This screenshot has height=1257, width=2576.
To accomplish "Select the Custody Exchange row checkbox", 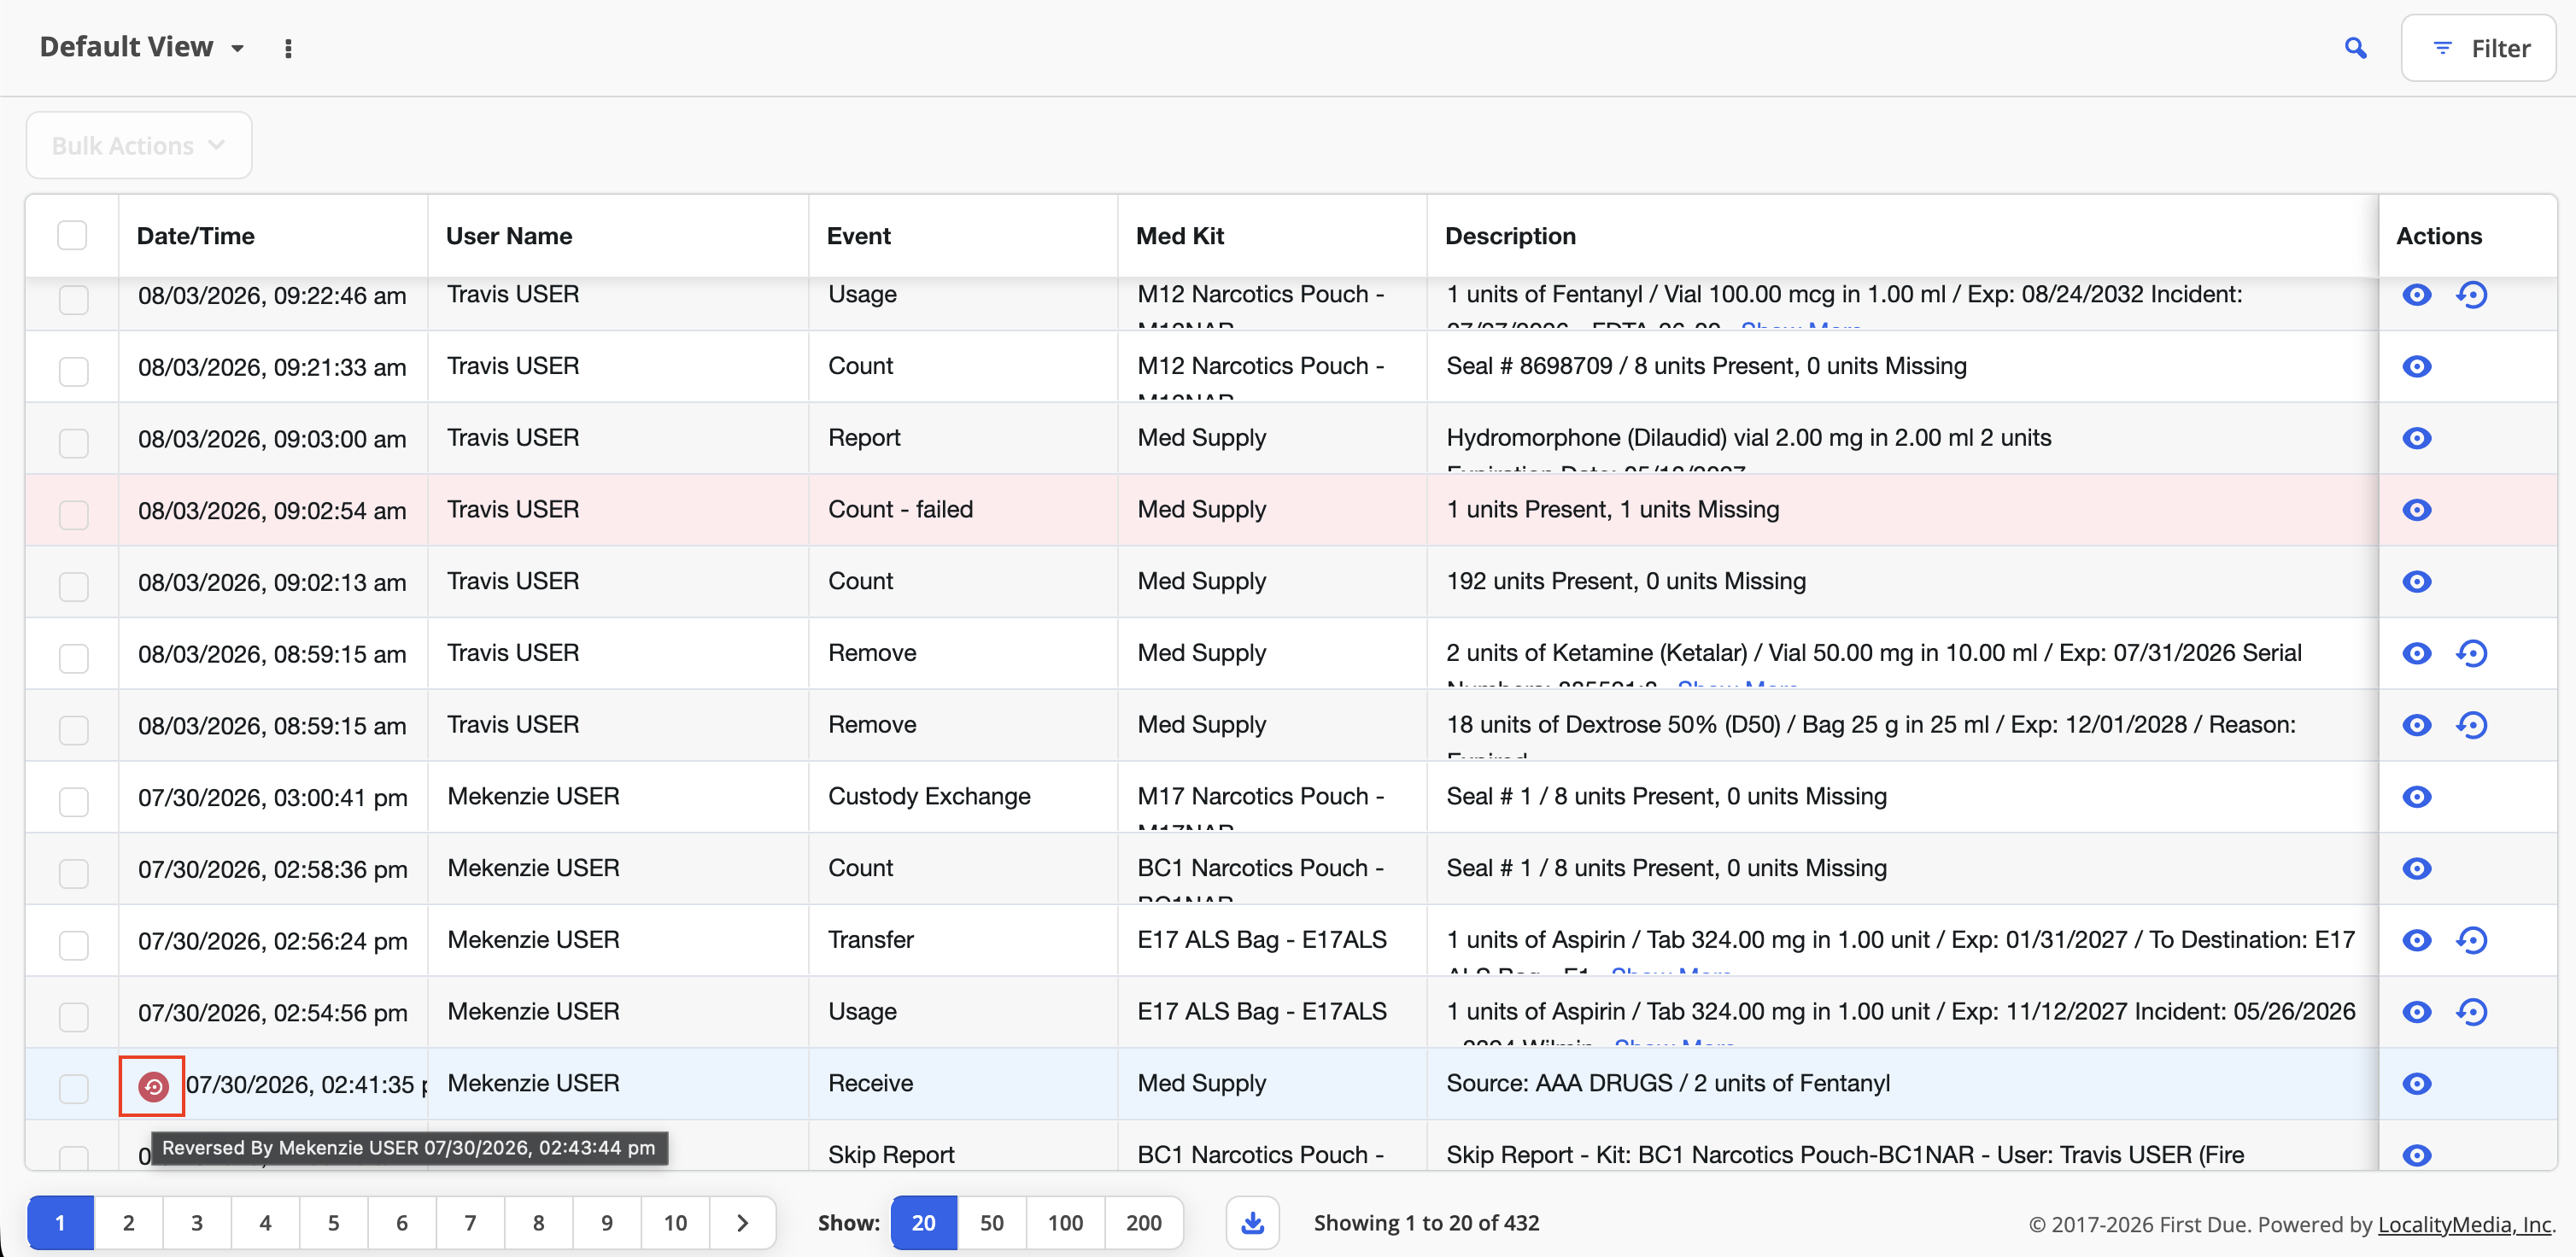I will tap(73, 802).
